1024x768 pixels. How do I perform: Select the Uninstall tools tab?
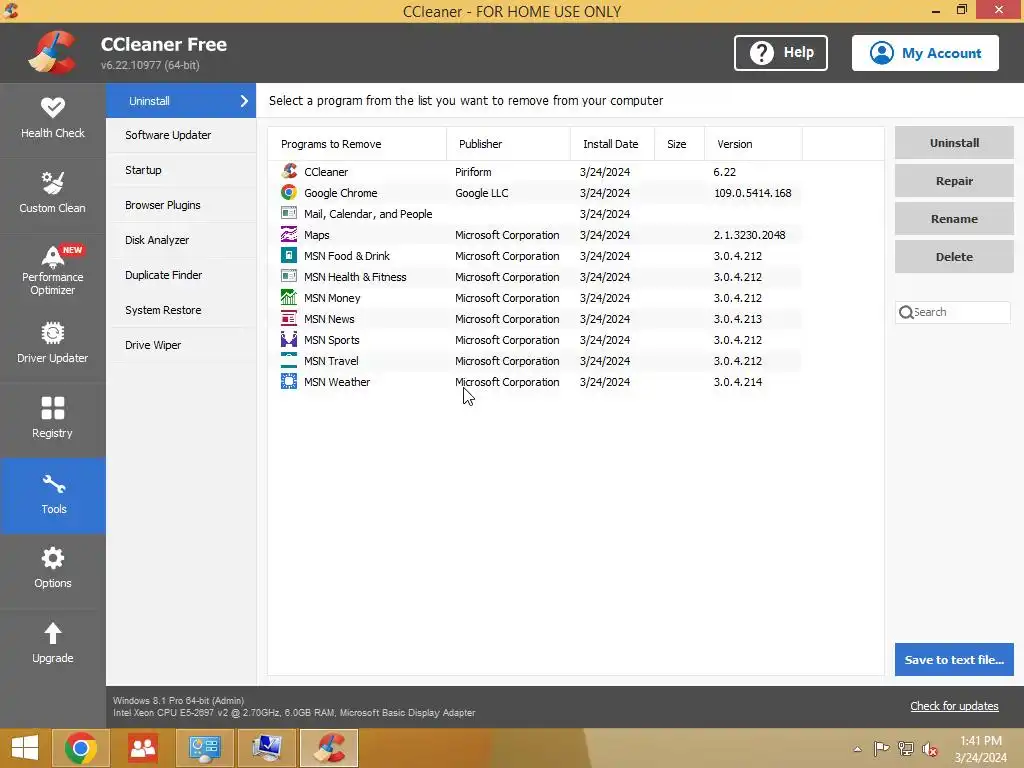point(181,101)
